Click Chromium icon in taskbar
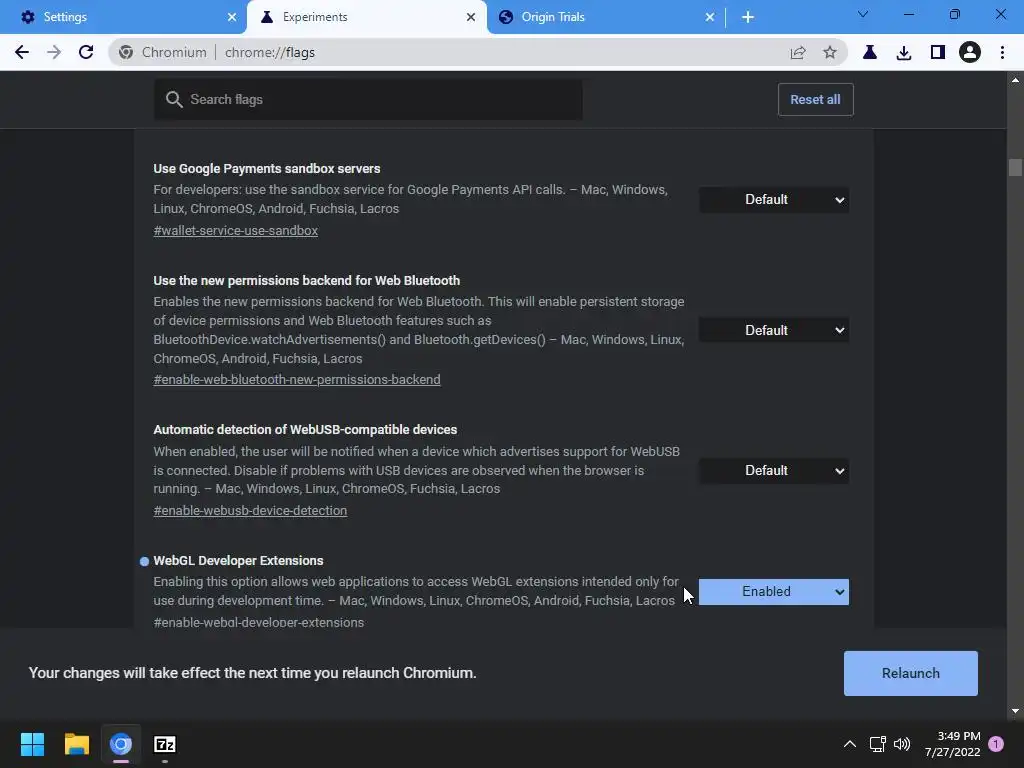The height and width of the screenshot is (768, 1024). point(121,744)
